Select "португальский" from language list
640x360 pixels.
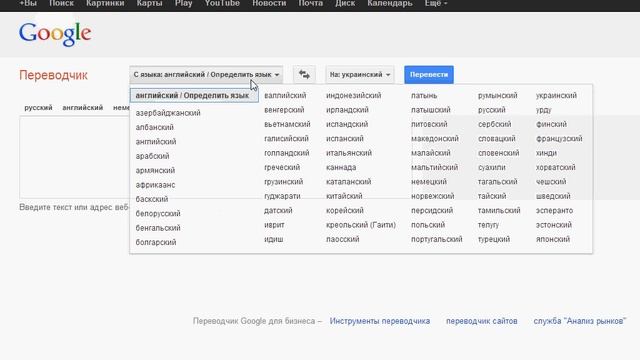pyautogui.click(x=437, y=239)
